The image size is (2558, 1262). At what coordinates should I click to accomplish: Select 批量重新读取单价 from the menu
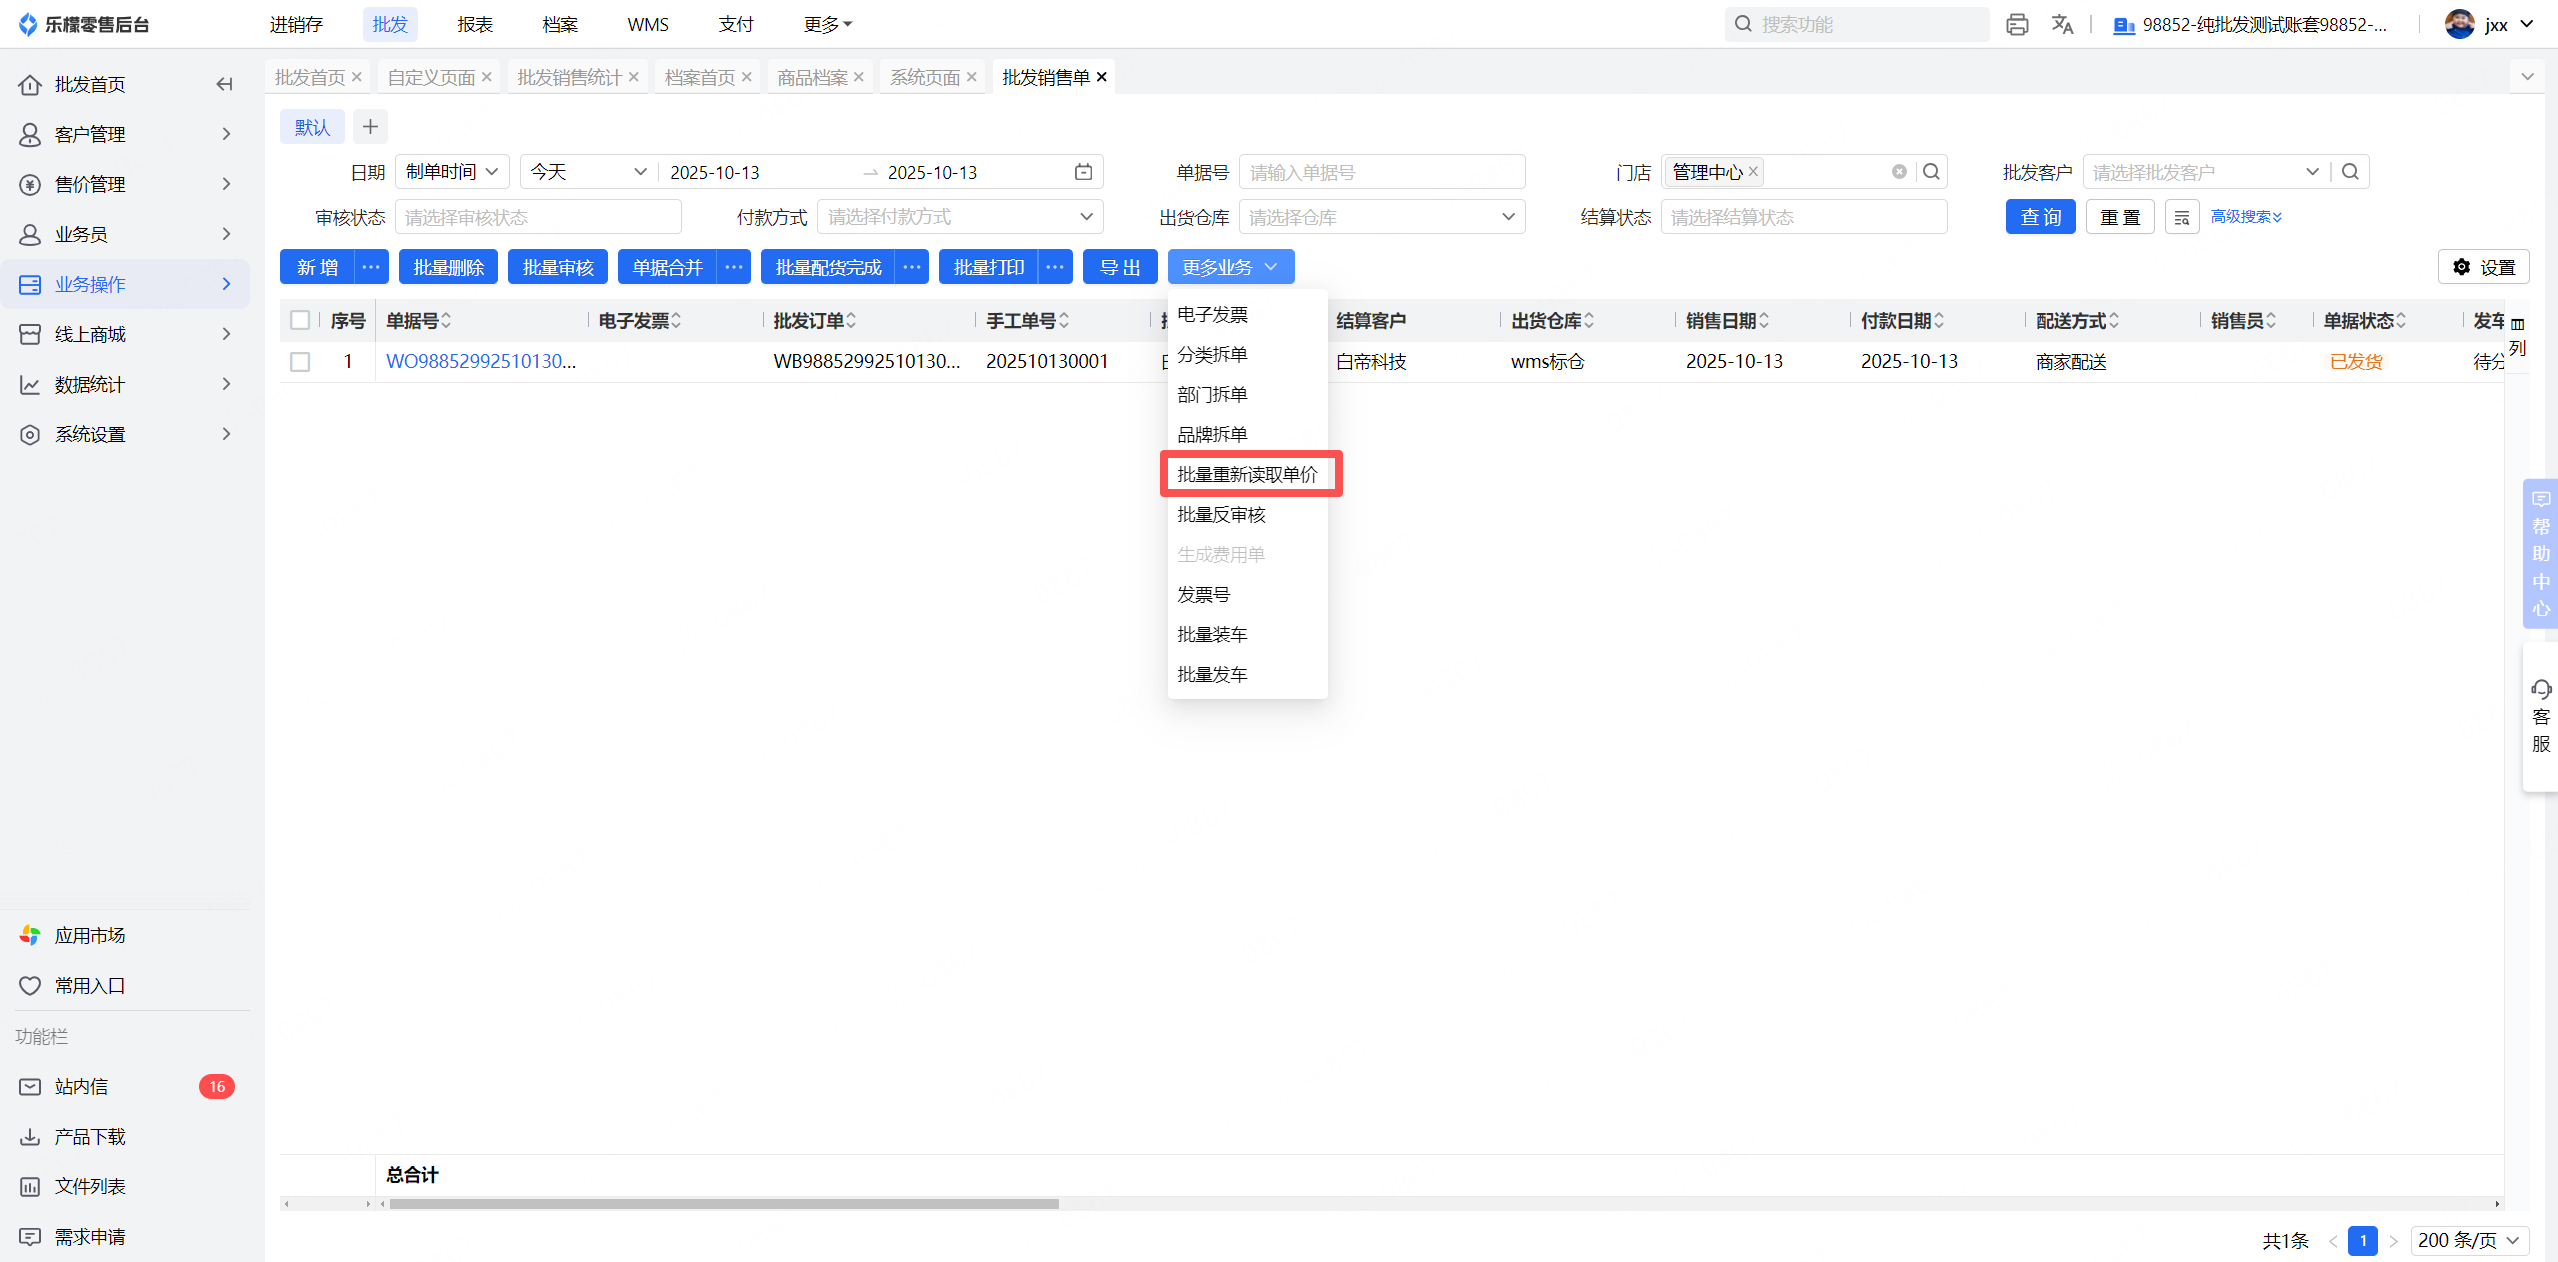1248,474
